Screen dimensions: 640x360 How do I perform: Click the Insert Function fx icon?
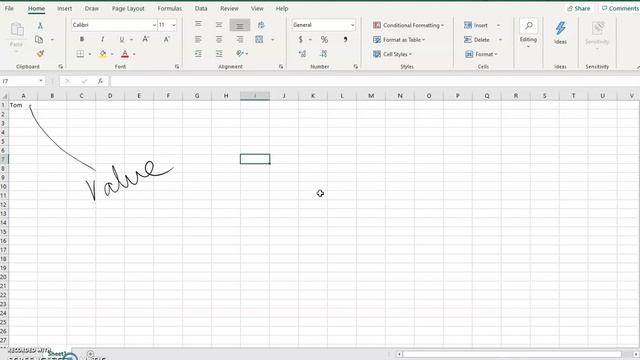click(x=100, y=81)
